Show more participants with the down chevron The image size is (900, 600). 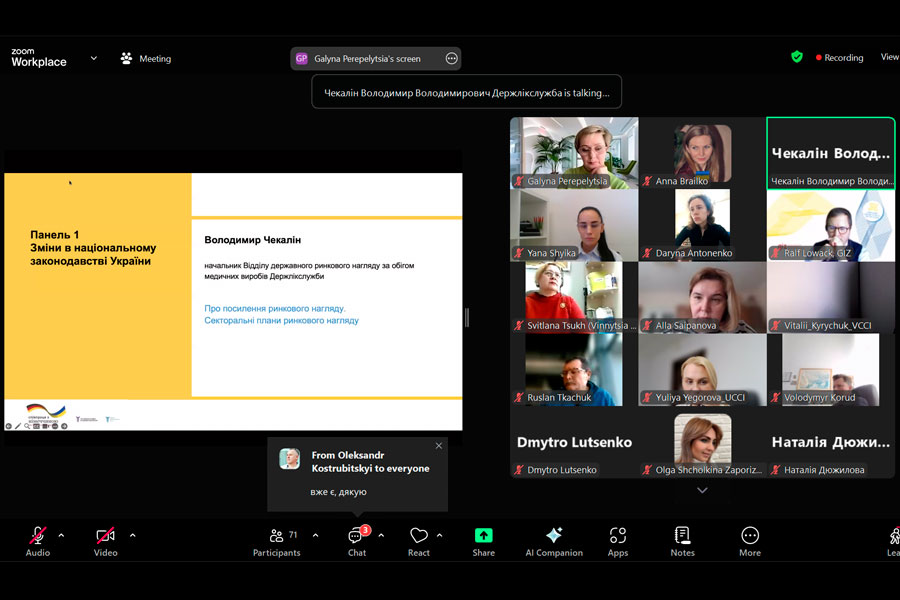click(702, 490)
